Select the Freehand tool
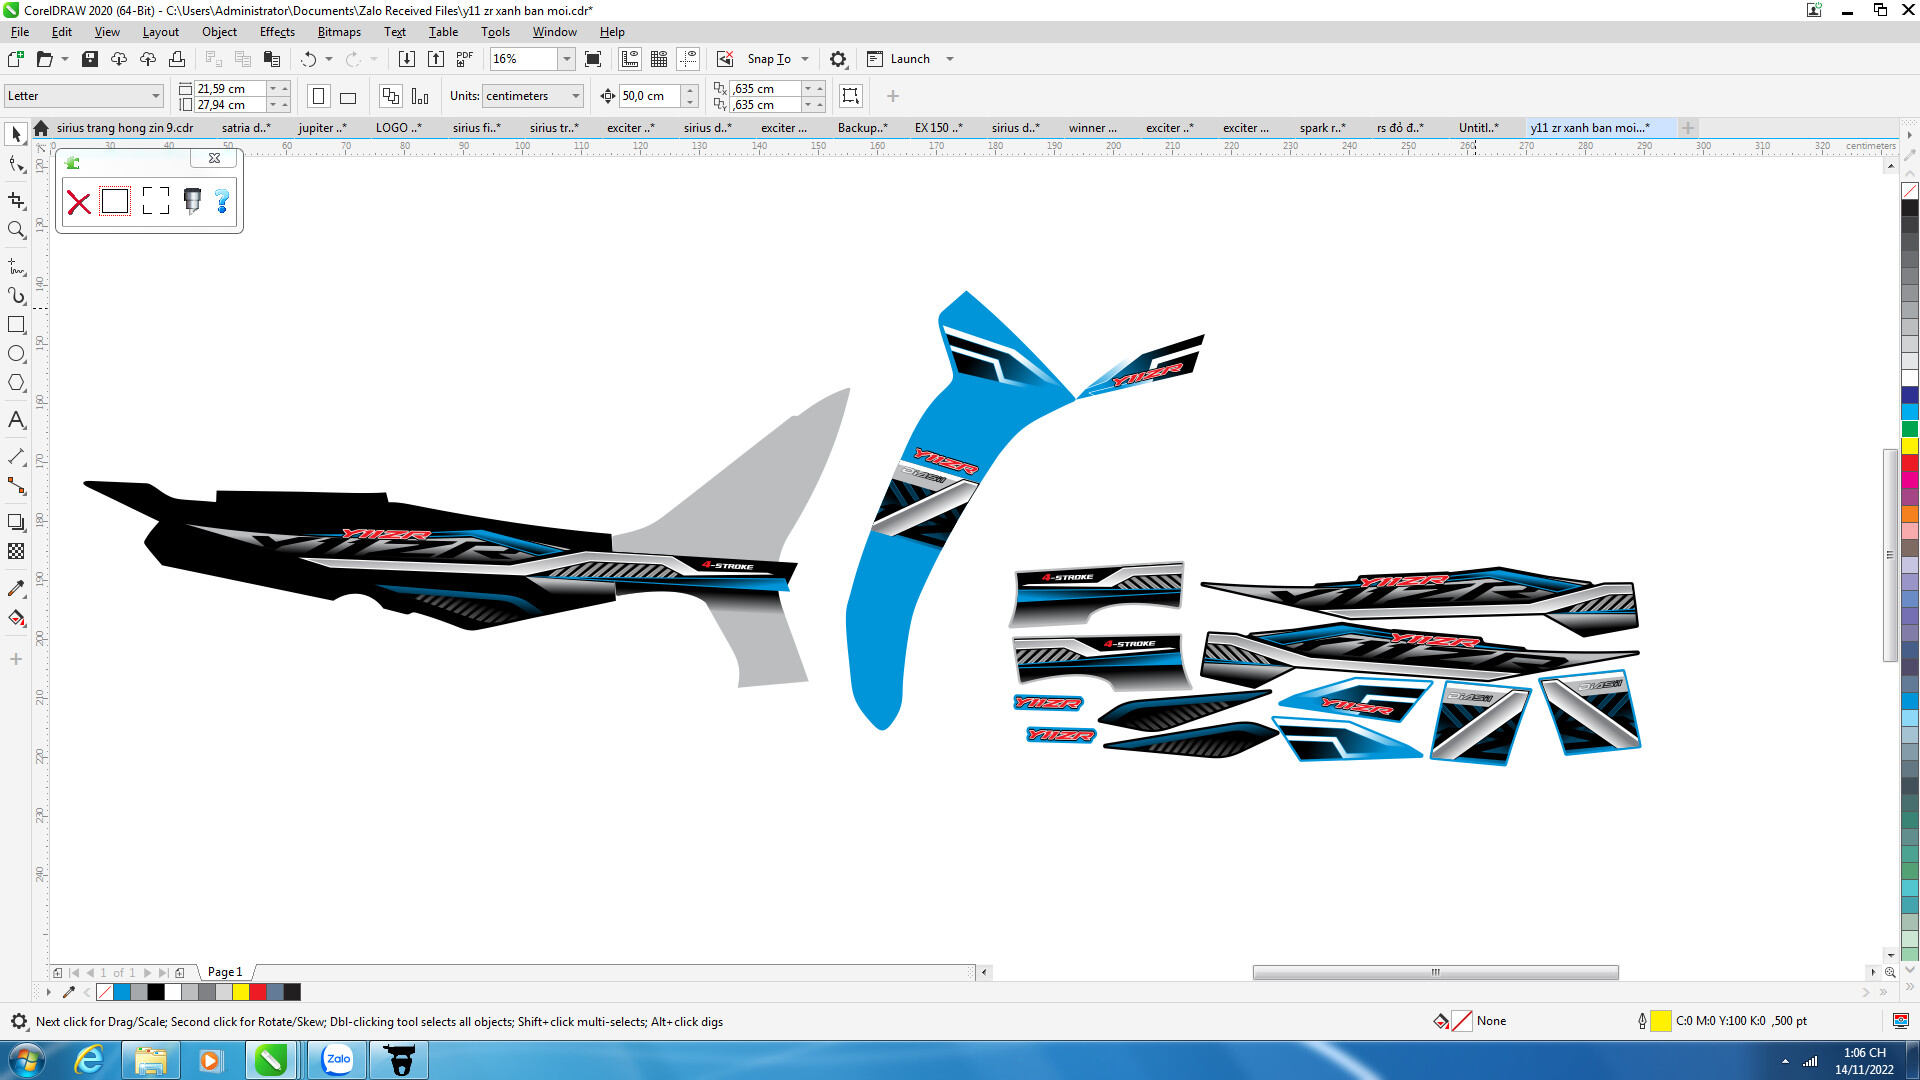1920x1080 pixels. [16, 267]
